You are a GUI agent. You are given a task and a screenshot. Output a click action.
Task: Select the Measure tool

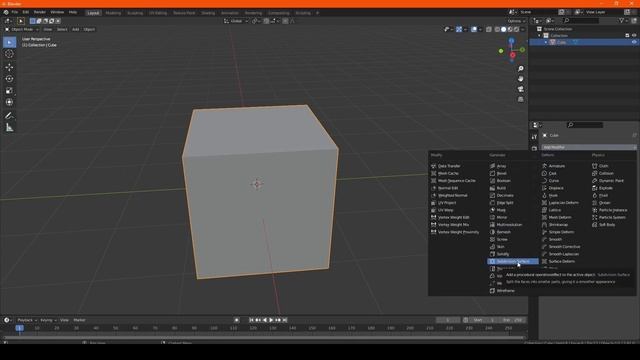[9, 128]
